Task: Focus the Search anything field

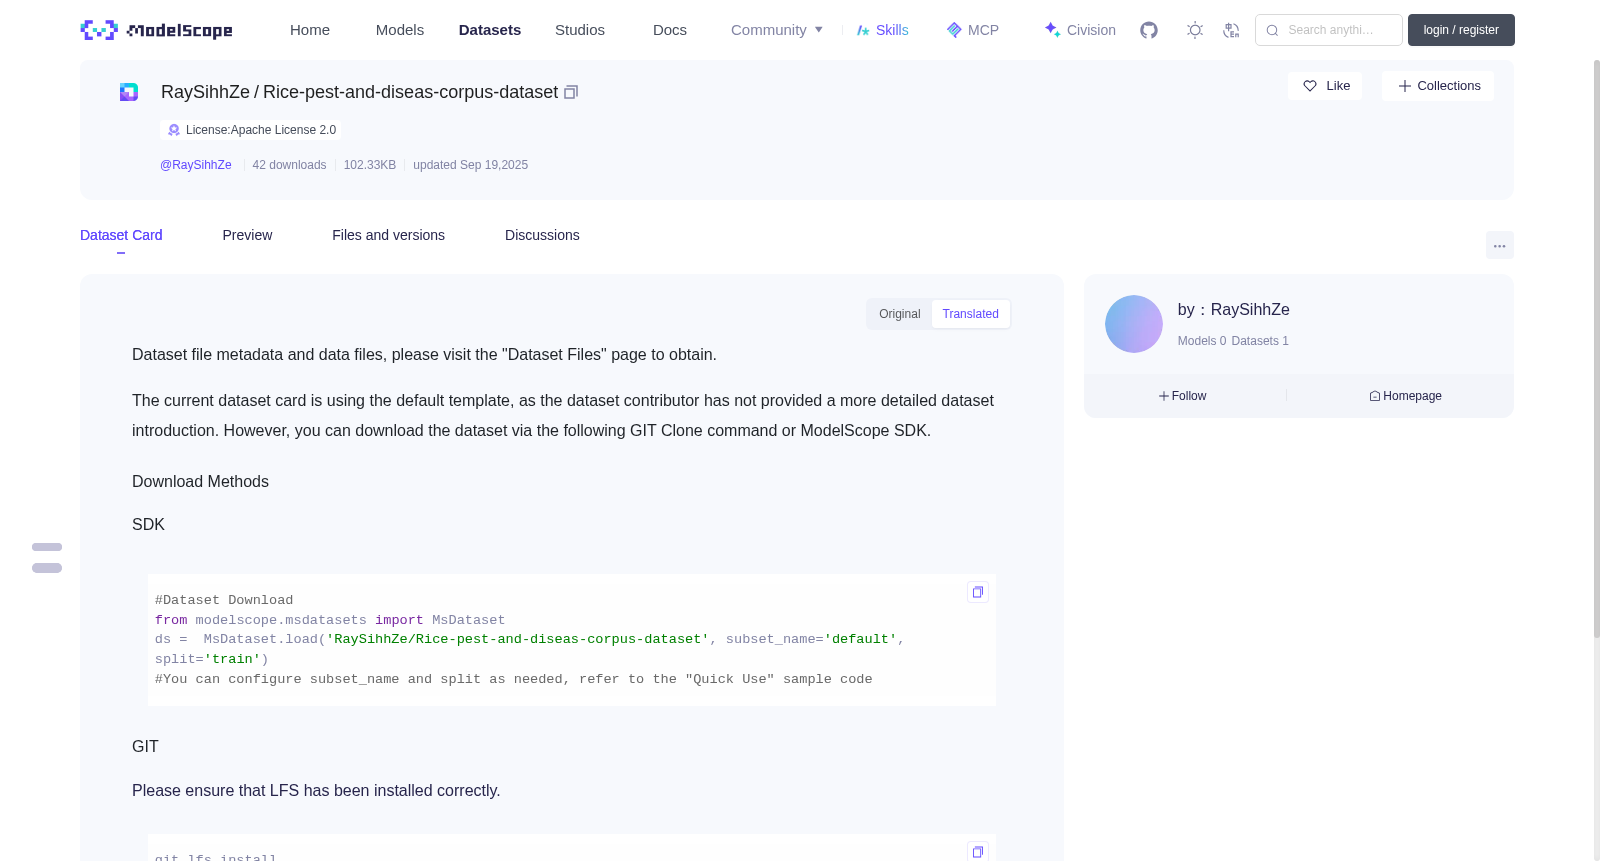Action: pos(1329,30)
